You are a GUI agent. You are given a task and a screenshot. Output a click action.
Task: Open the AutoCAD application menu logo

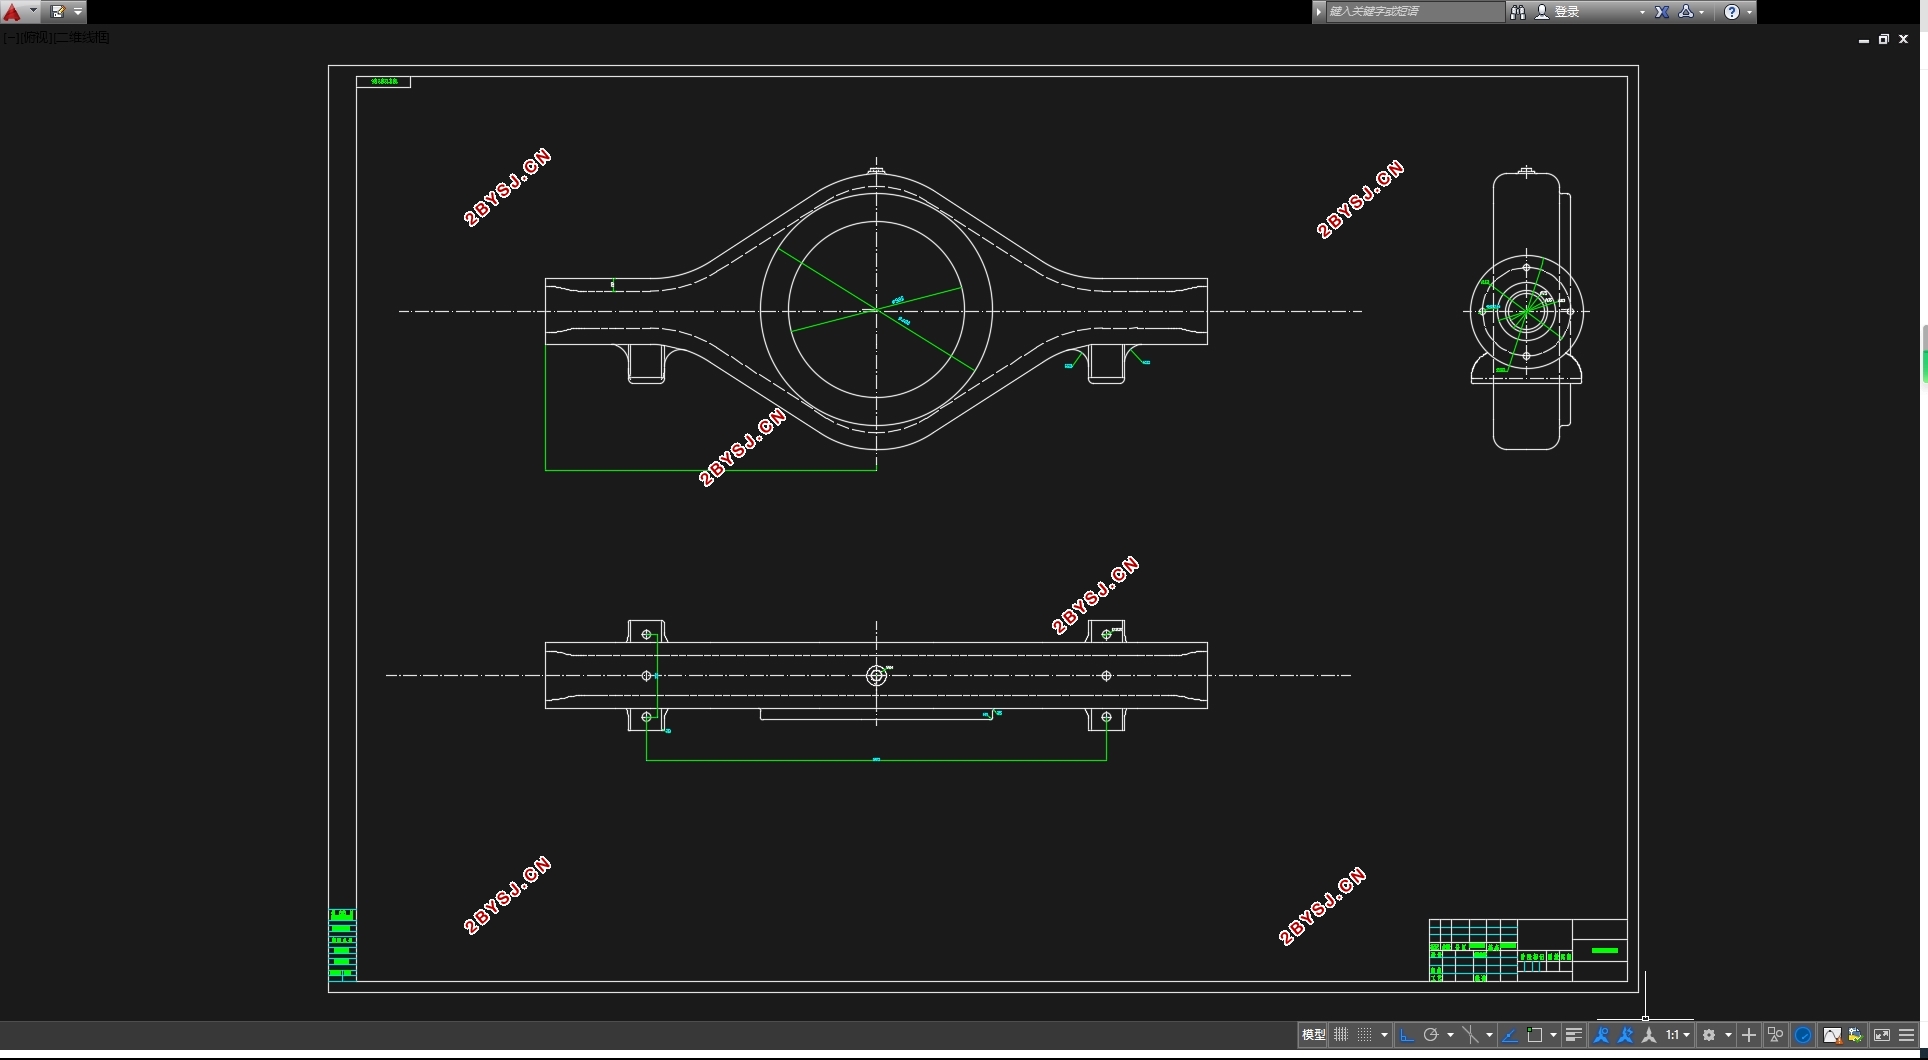[x=13, y=12]
